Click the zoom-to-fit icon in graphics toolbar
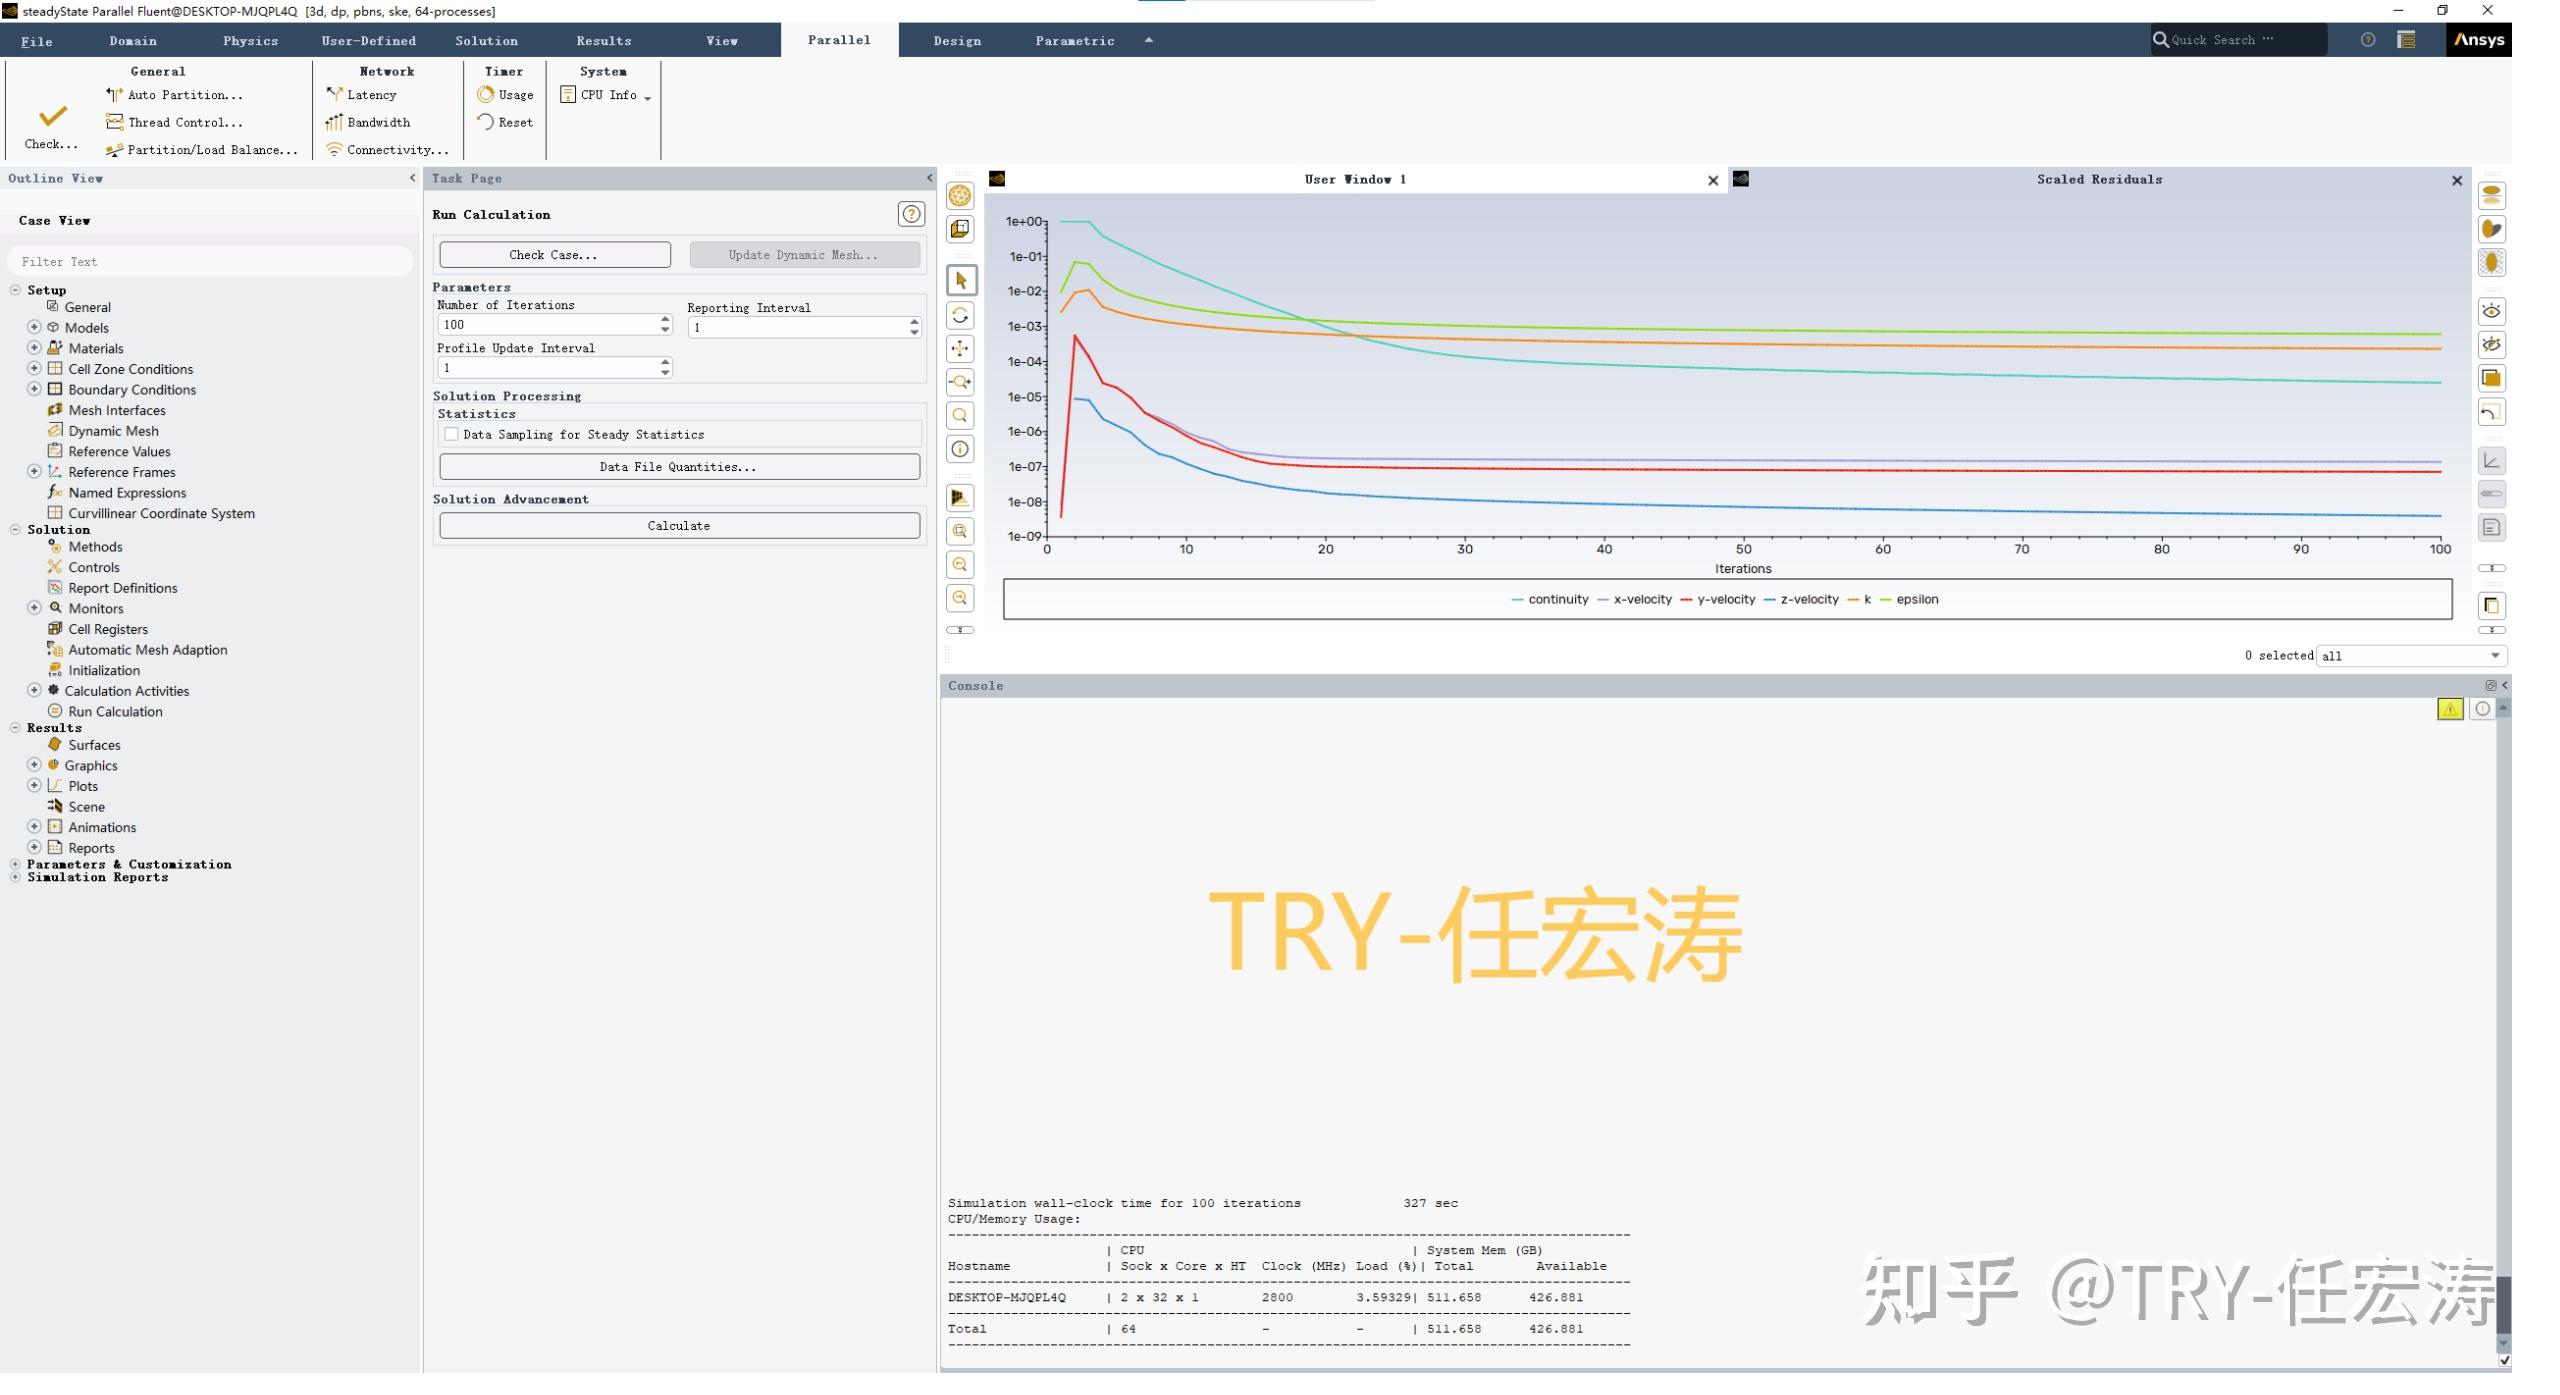Screen dimensions: 2560x1395 click(960, 531)
